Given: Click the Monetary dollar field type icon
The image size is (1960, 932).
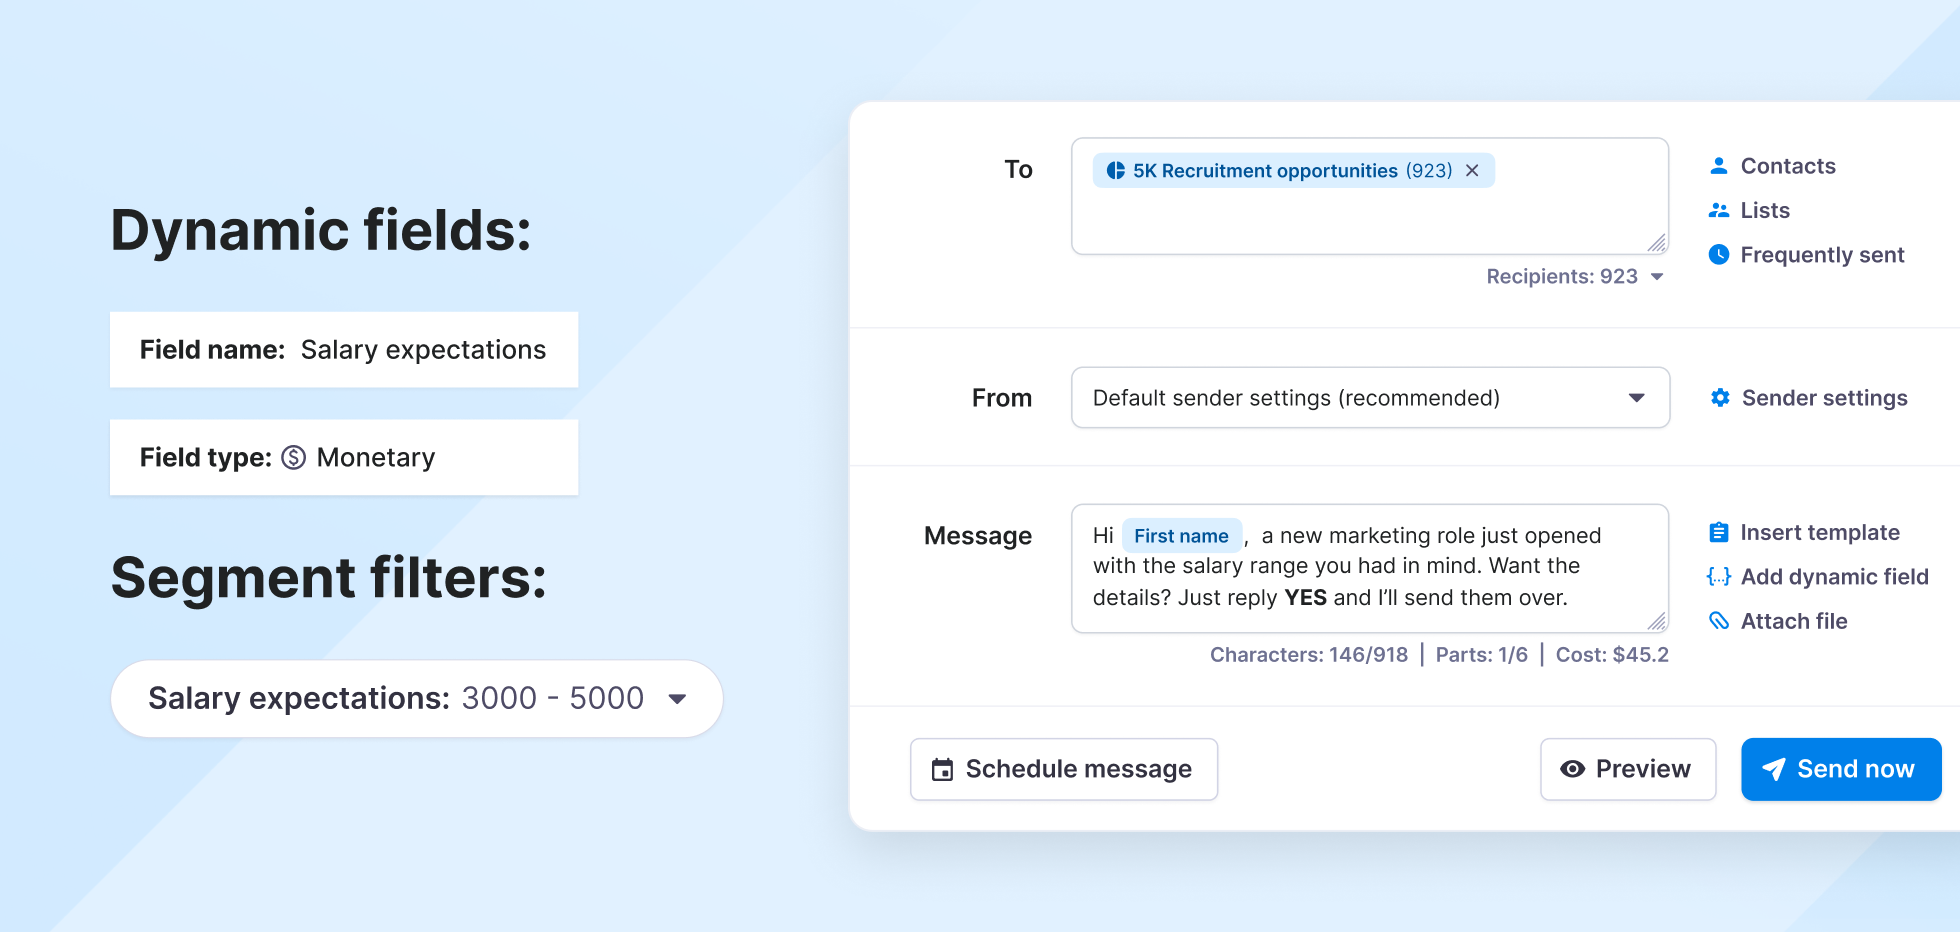Looking at the screenshot, I should click(293, 457).
